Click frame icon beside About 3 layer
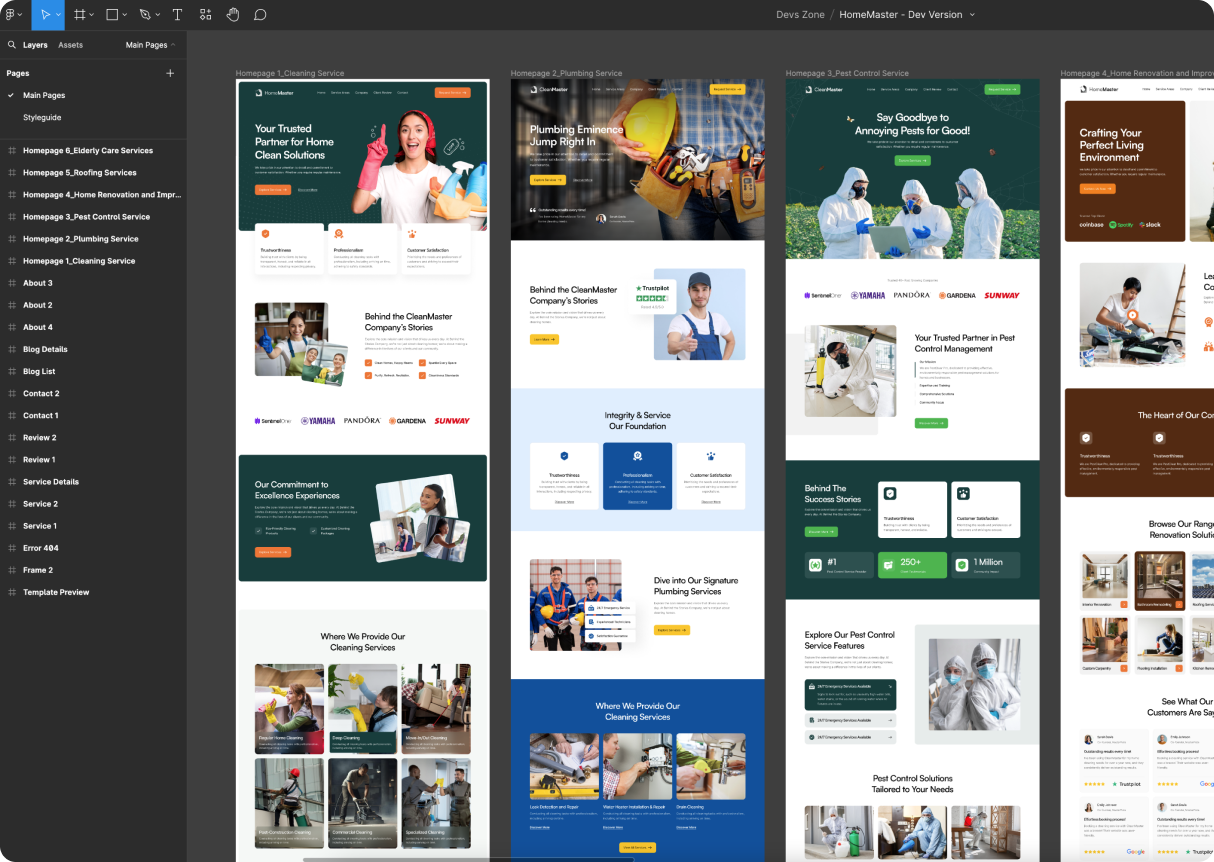Screen dimensions: 1214x862 (x=12, y=283)
